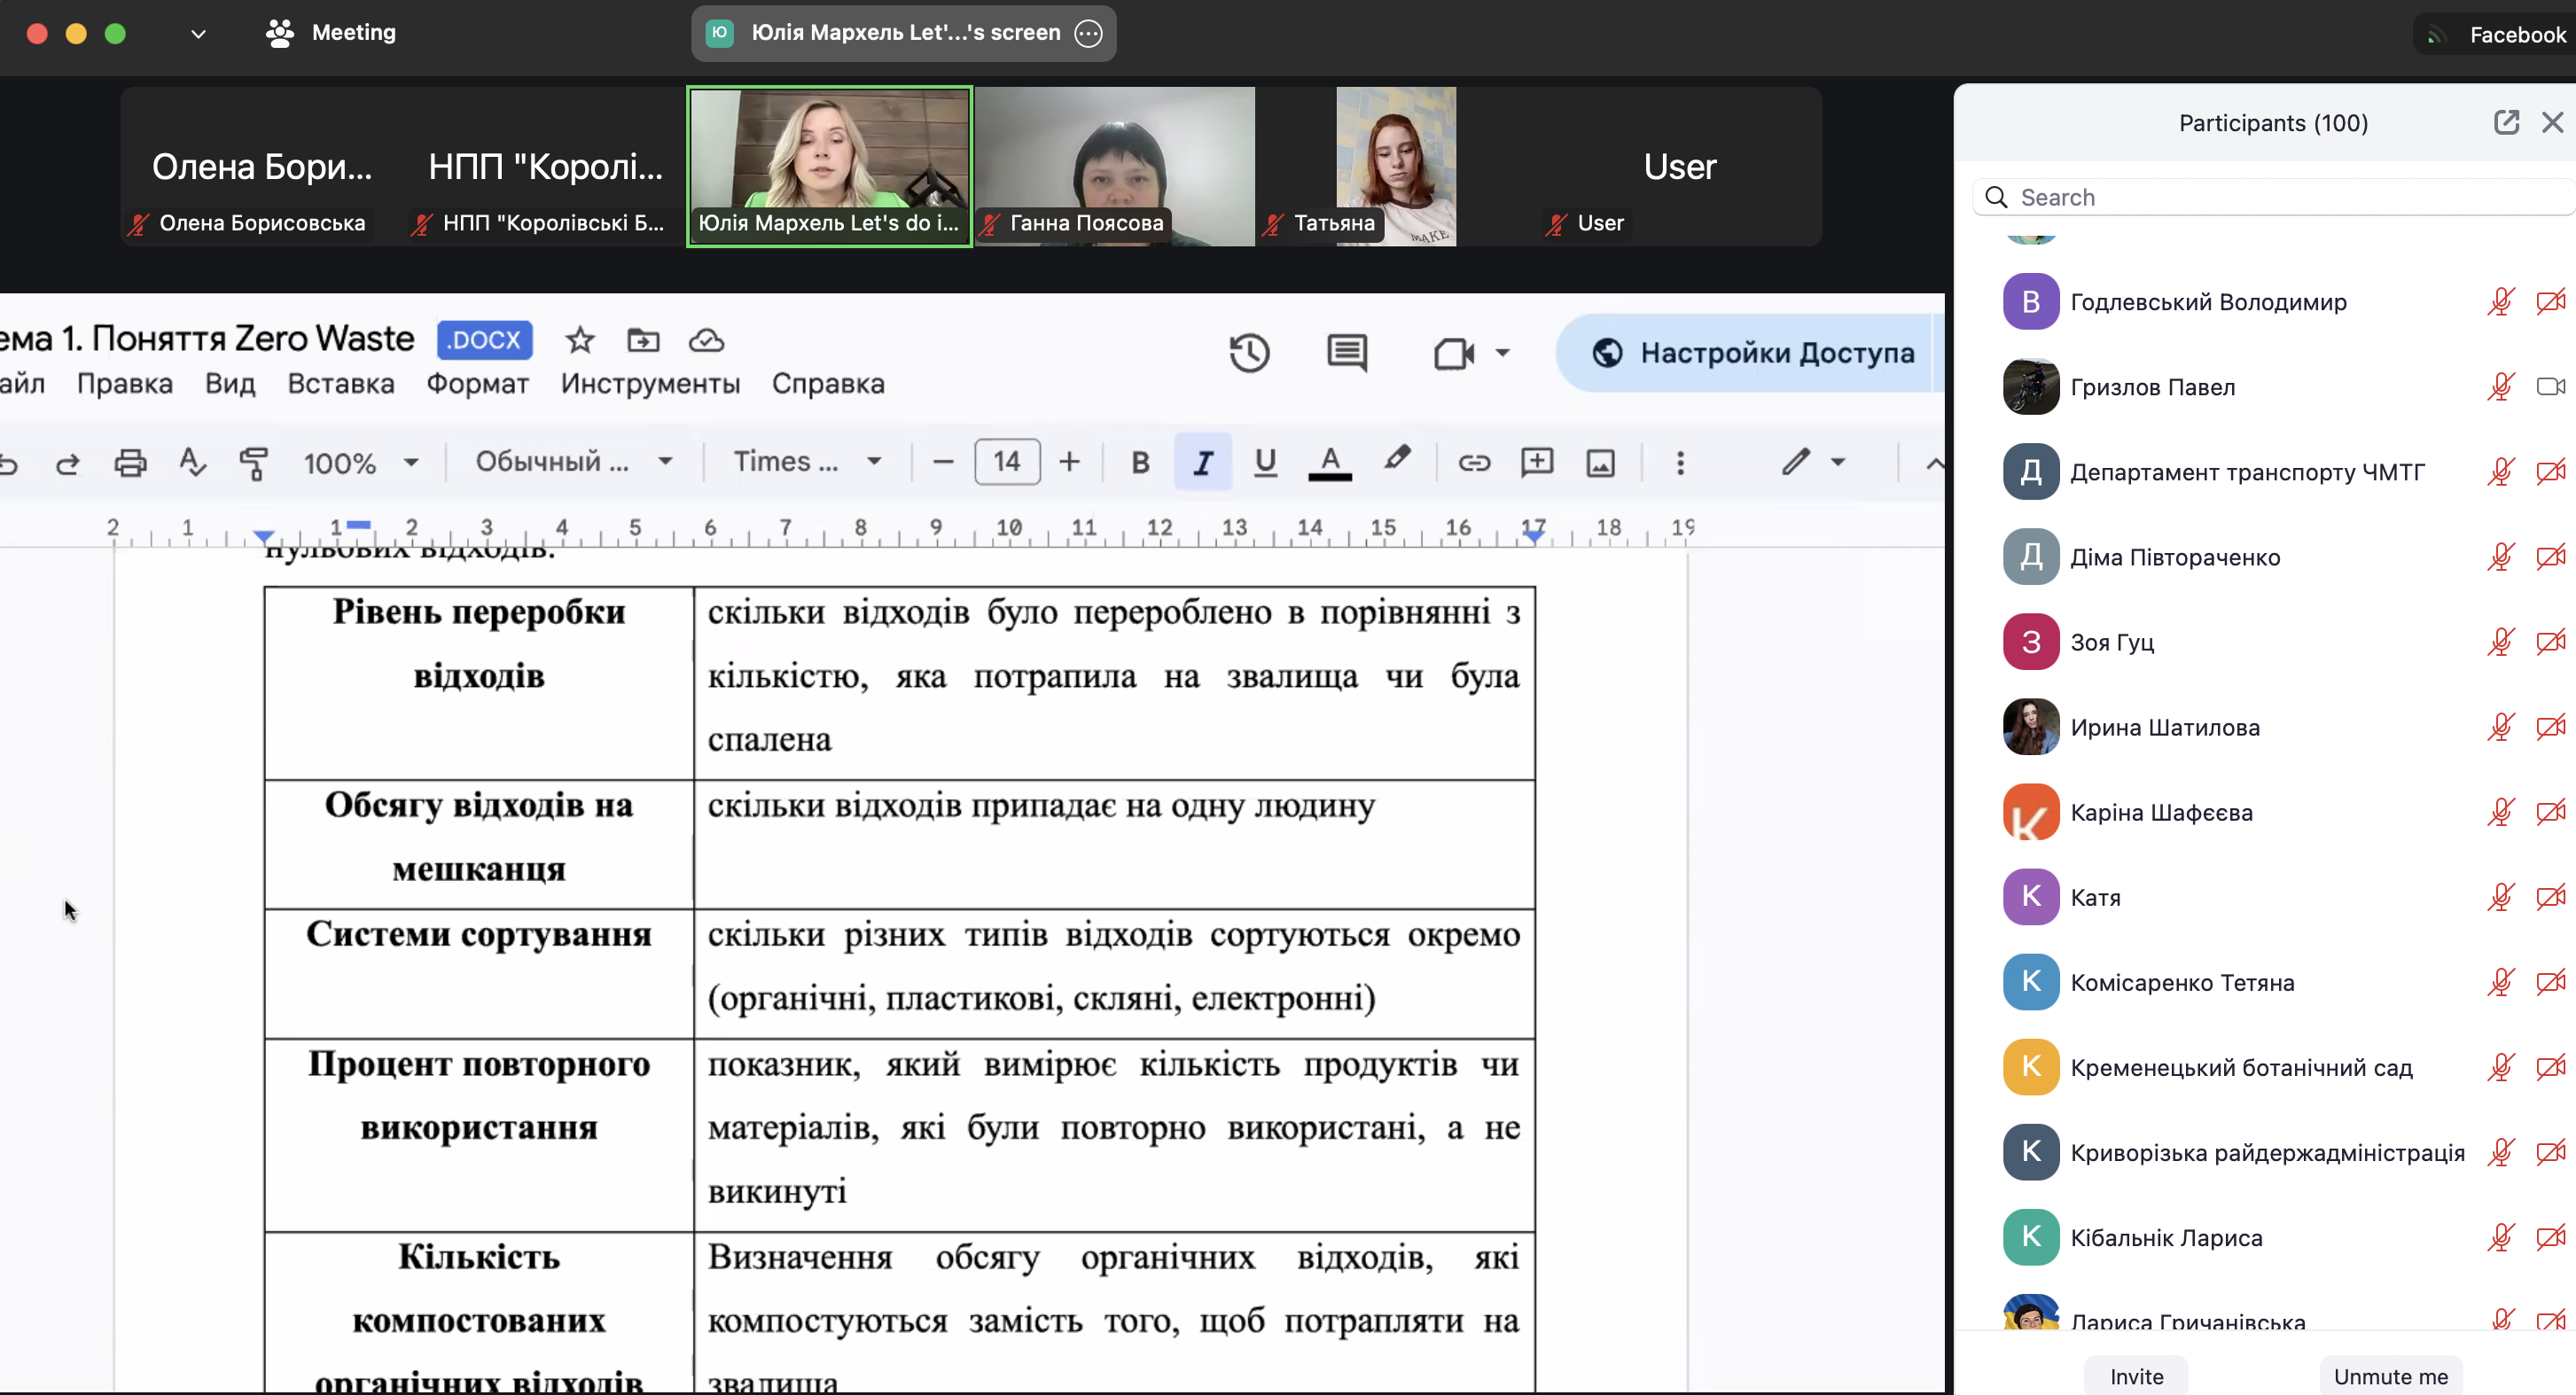The height and width of the screenshot is (1395, 2576).
Task: Open version history clock icon
Action: (x=1249, y=353)
